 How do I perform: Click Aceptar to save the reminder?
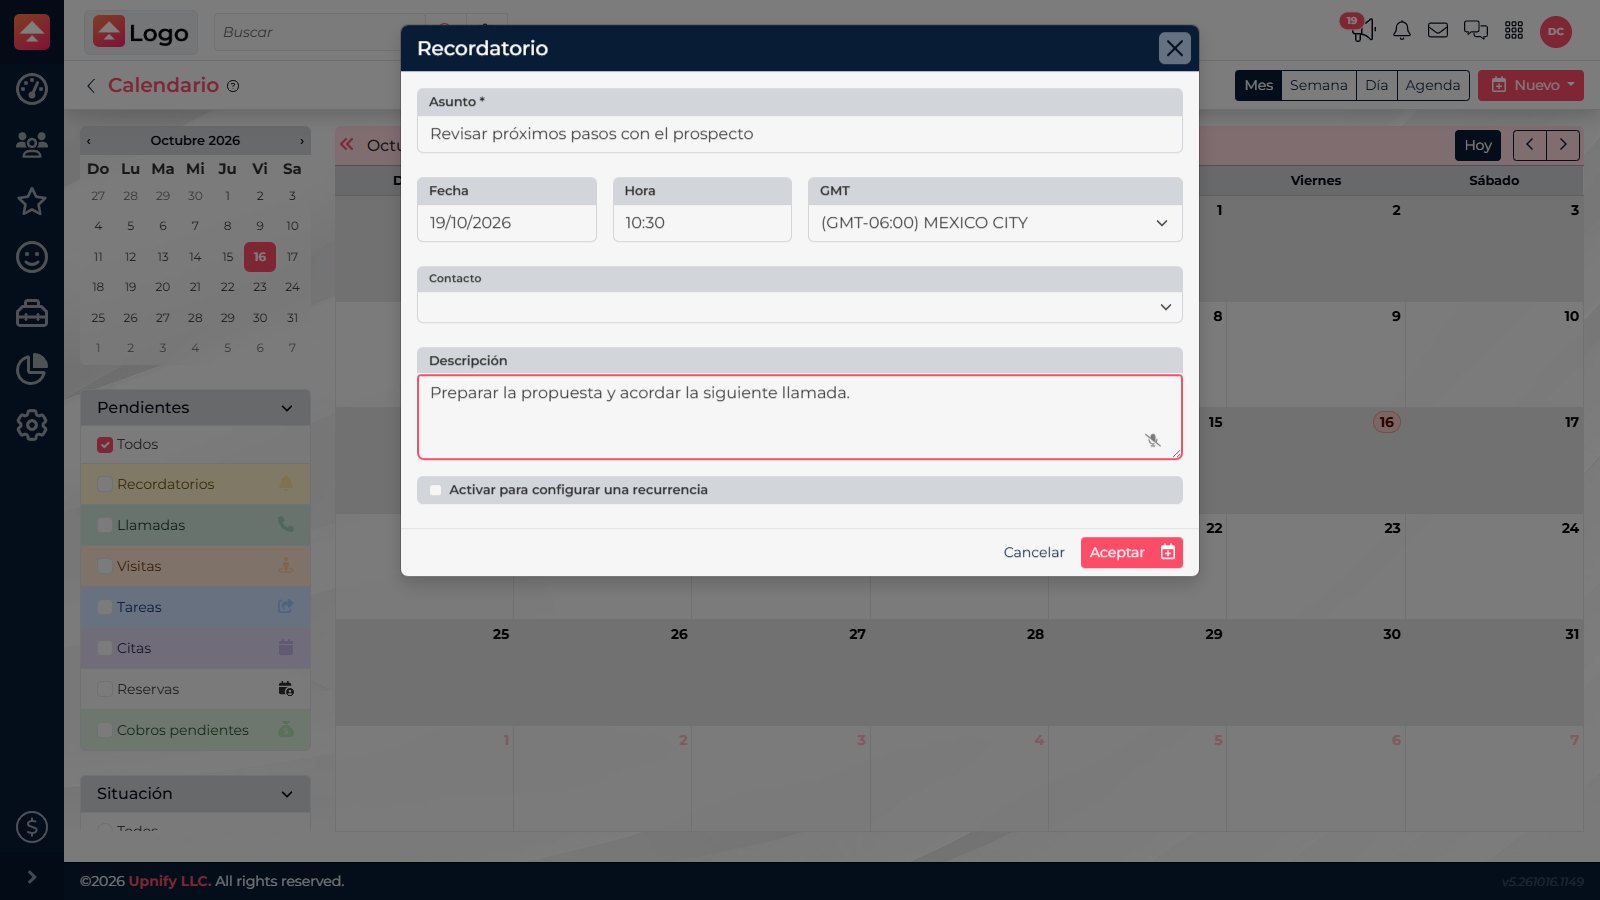(1132, 553)
